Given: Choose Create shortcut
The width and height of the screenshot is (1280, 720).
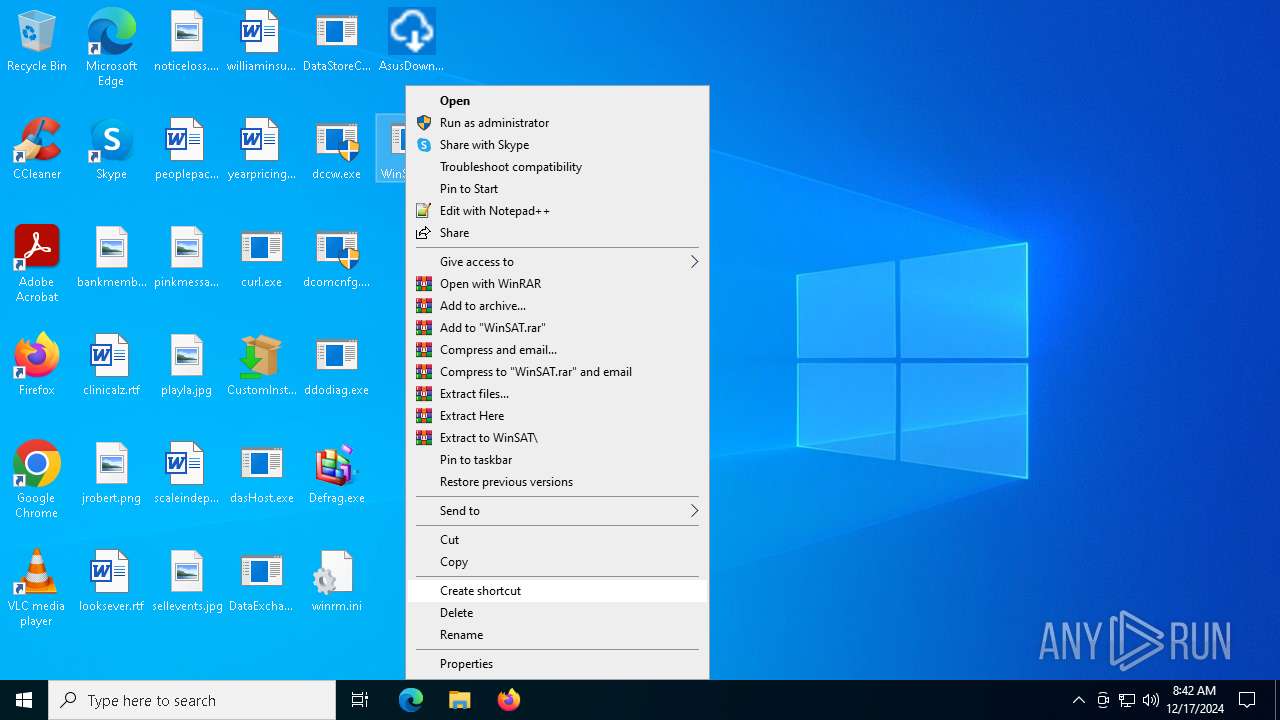Looking at the screenshot, I should point(557,591).
